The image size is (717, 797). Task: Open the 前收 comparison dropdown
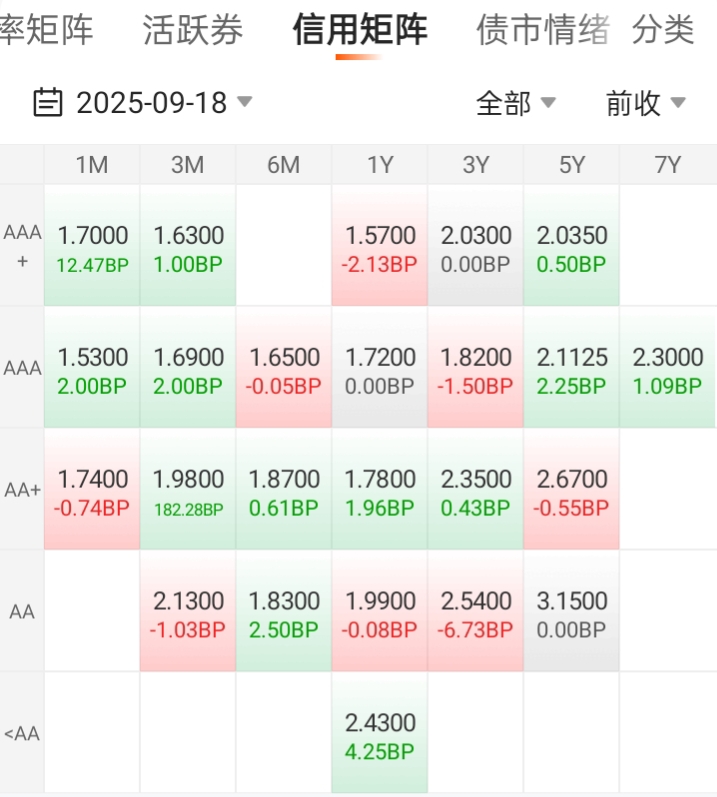646,103
